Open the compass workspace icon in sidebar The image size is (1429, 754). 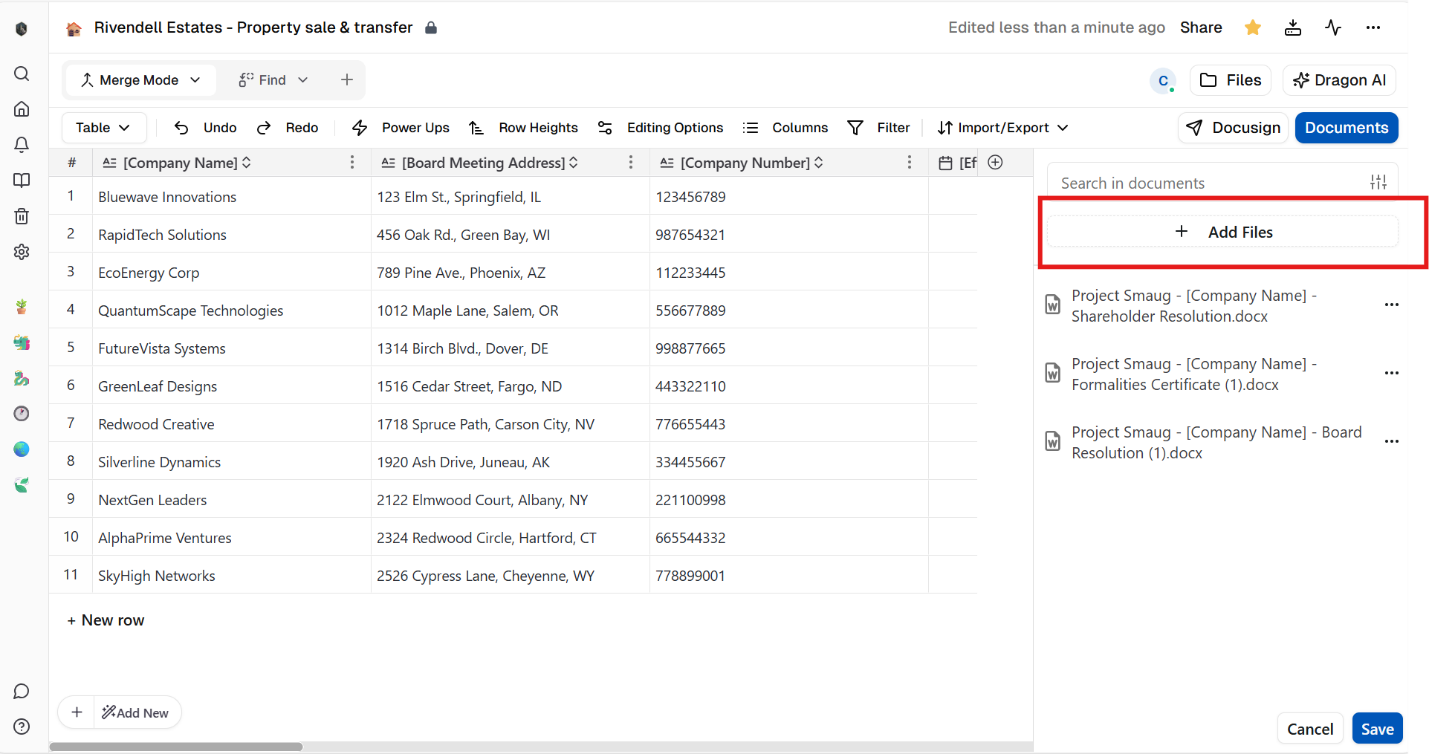click(21, 413)
